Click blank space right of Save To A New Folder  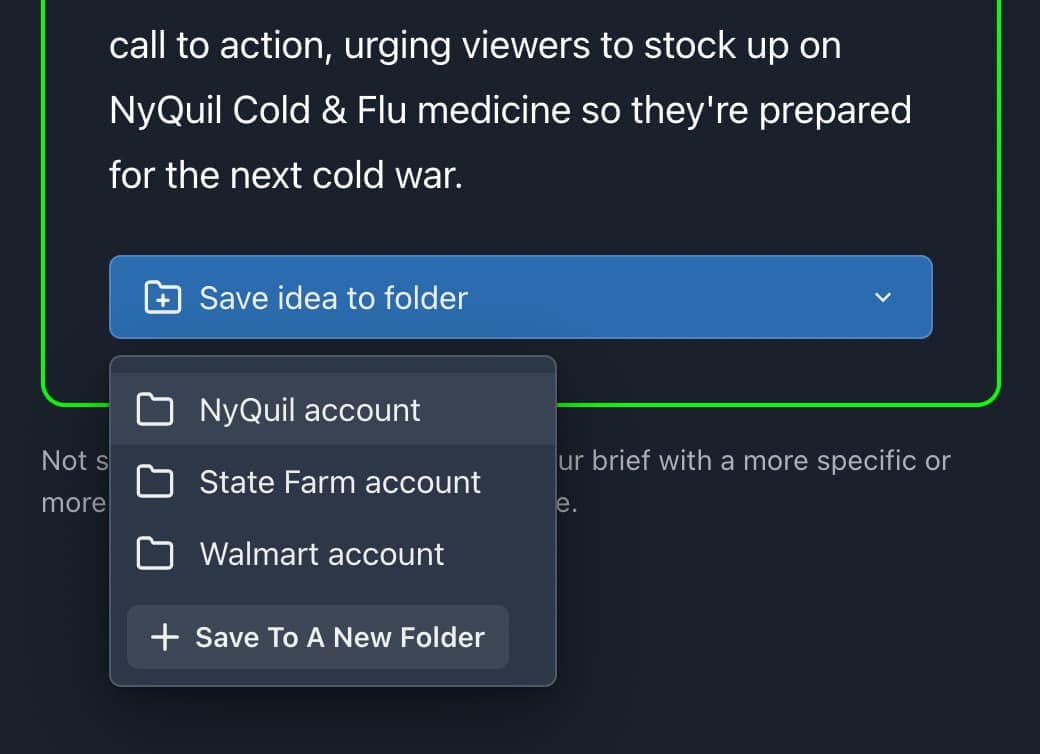(531, 637)
